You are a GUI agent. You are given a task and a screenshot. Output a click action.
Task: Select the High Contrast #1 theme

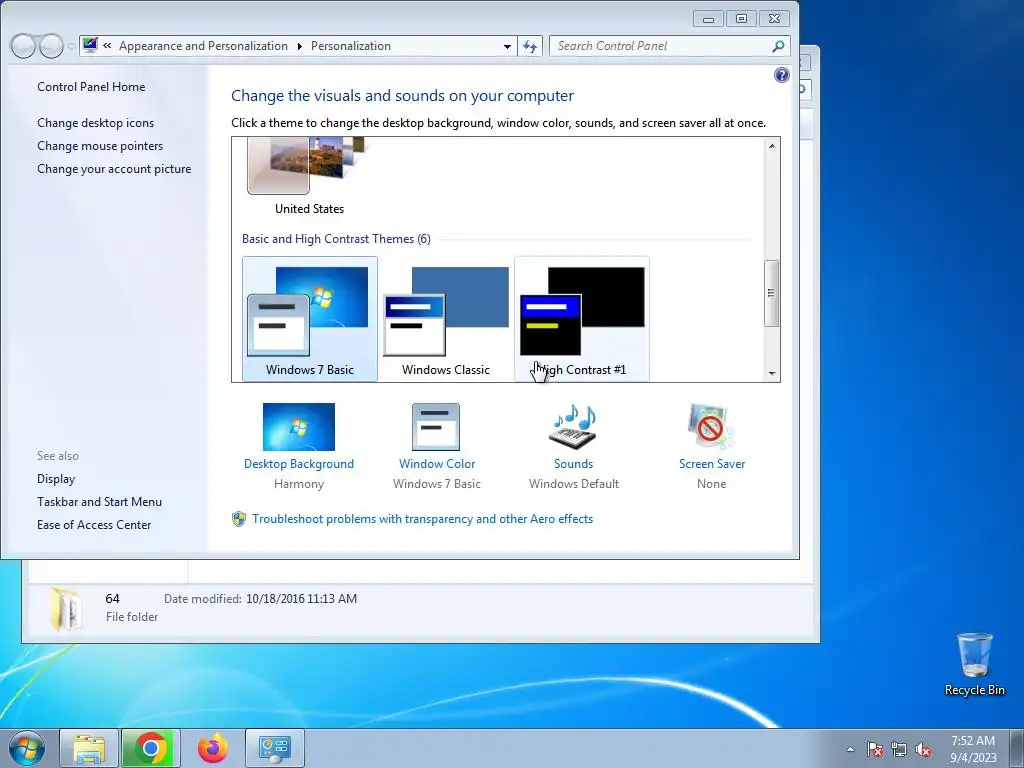pyautogui.click(x=582, y=319)
